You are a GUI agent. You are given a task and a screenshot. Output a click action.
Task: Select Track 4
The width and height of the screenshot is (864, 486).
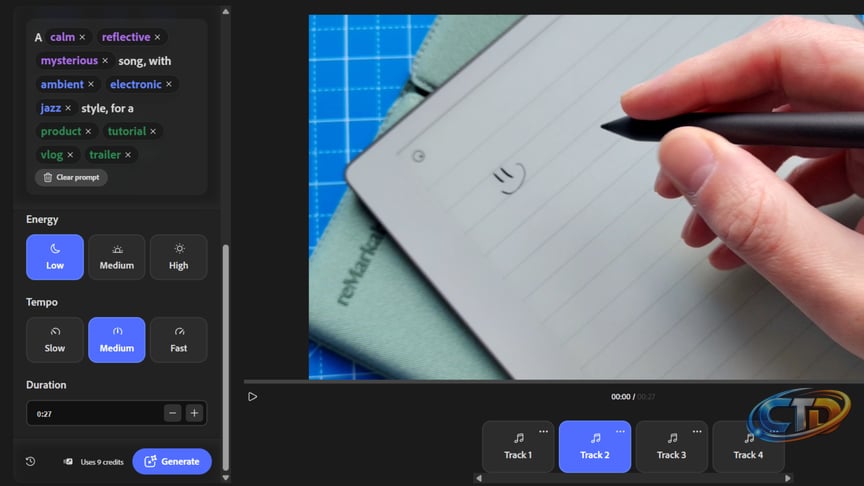click(748, 447)
